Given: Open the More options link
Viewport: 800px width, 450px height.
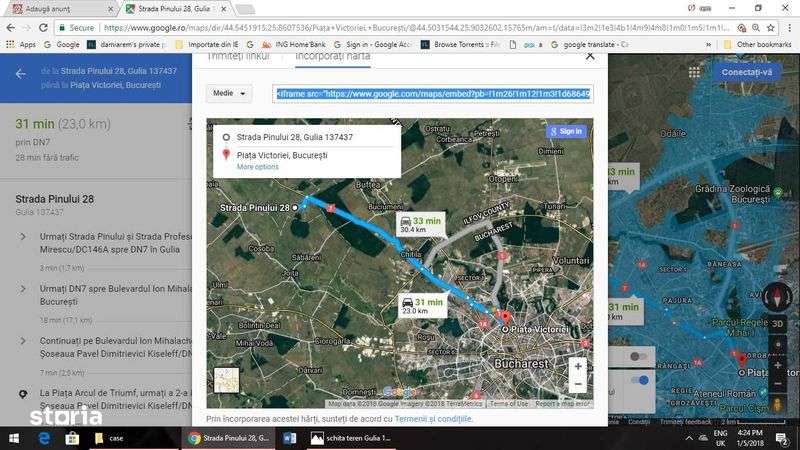Looking at the screenshot, I should (258, 167).
